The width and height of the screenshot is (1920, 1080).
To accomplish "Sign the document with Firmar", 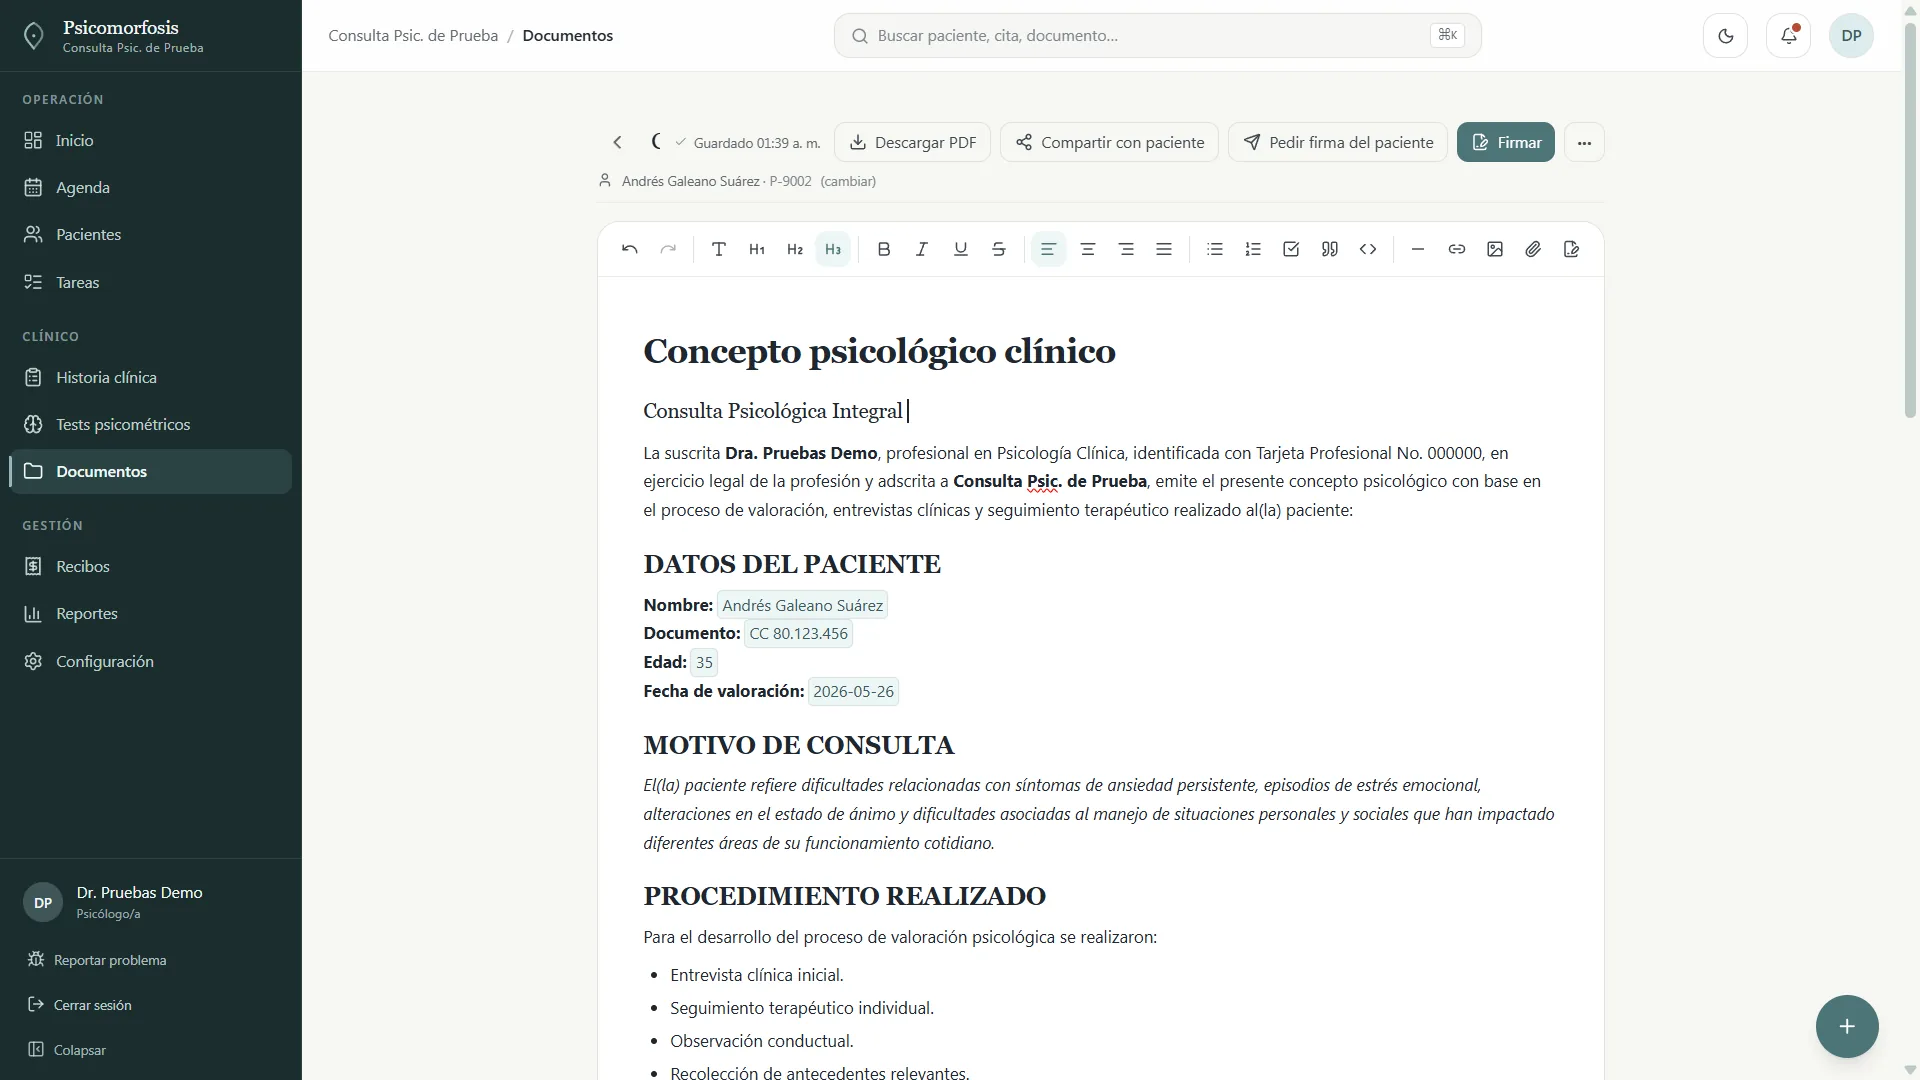I will coord(1506,143).
